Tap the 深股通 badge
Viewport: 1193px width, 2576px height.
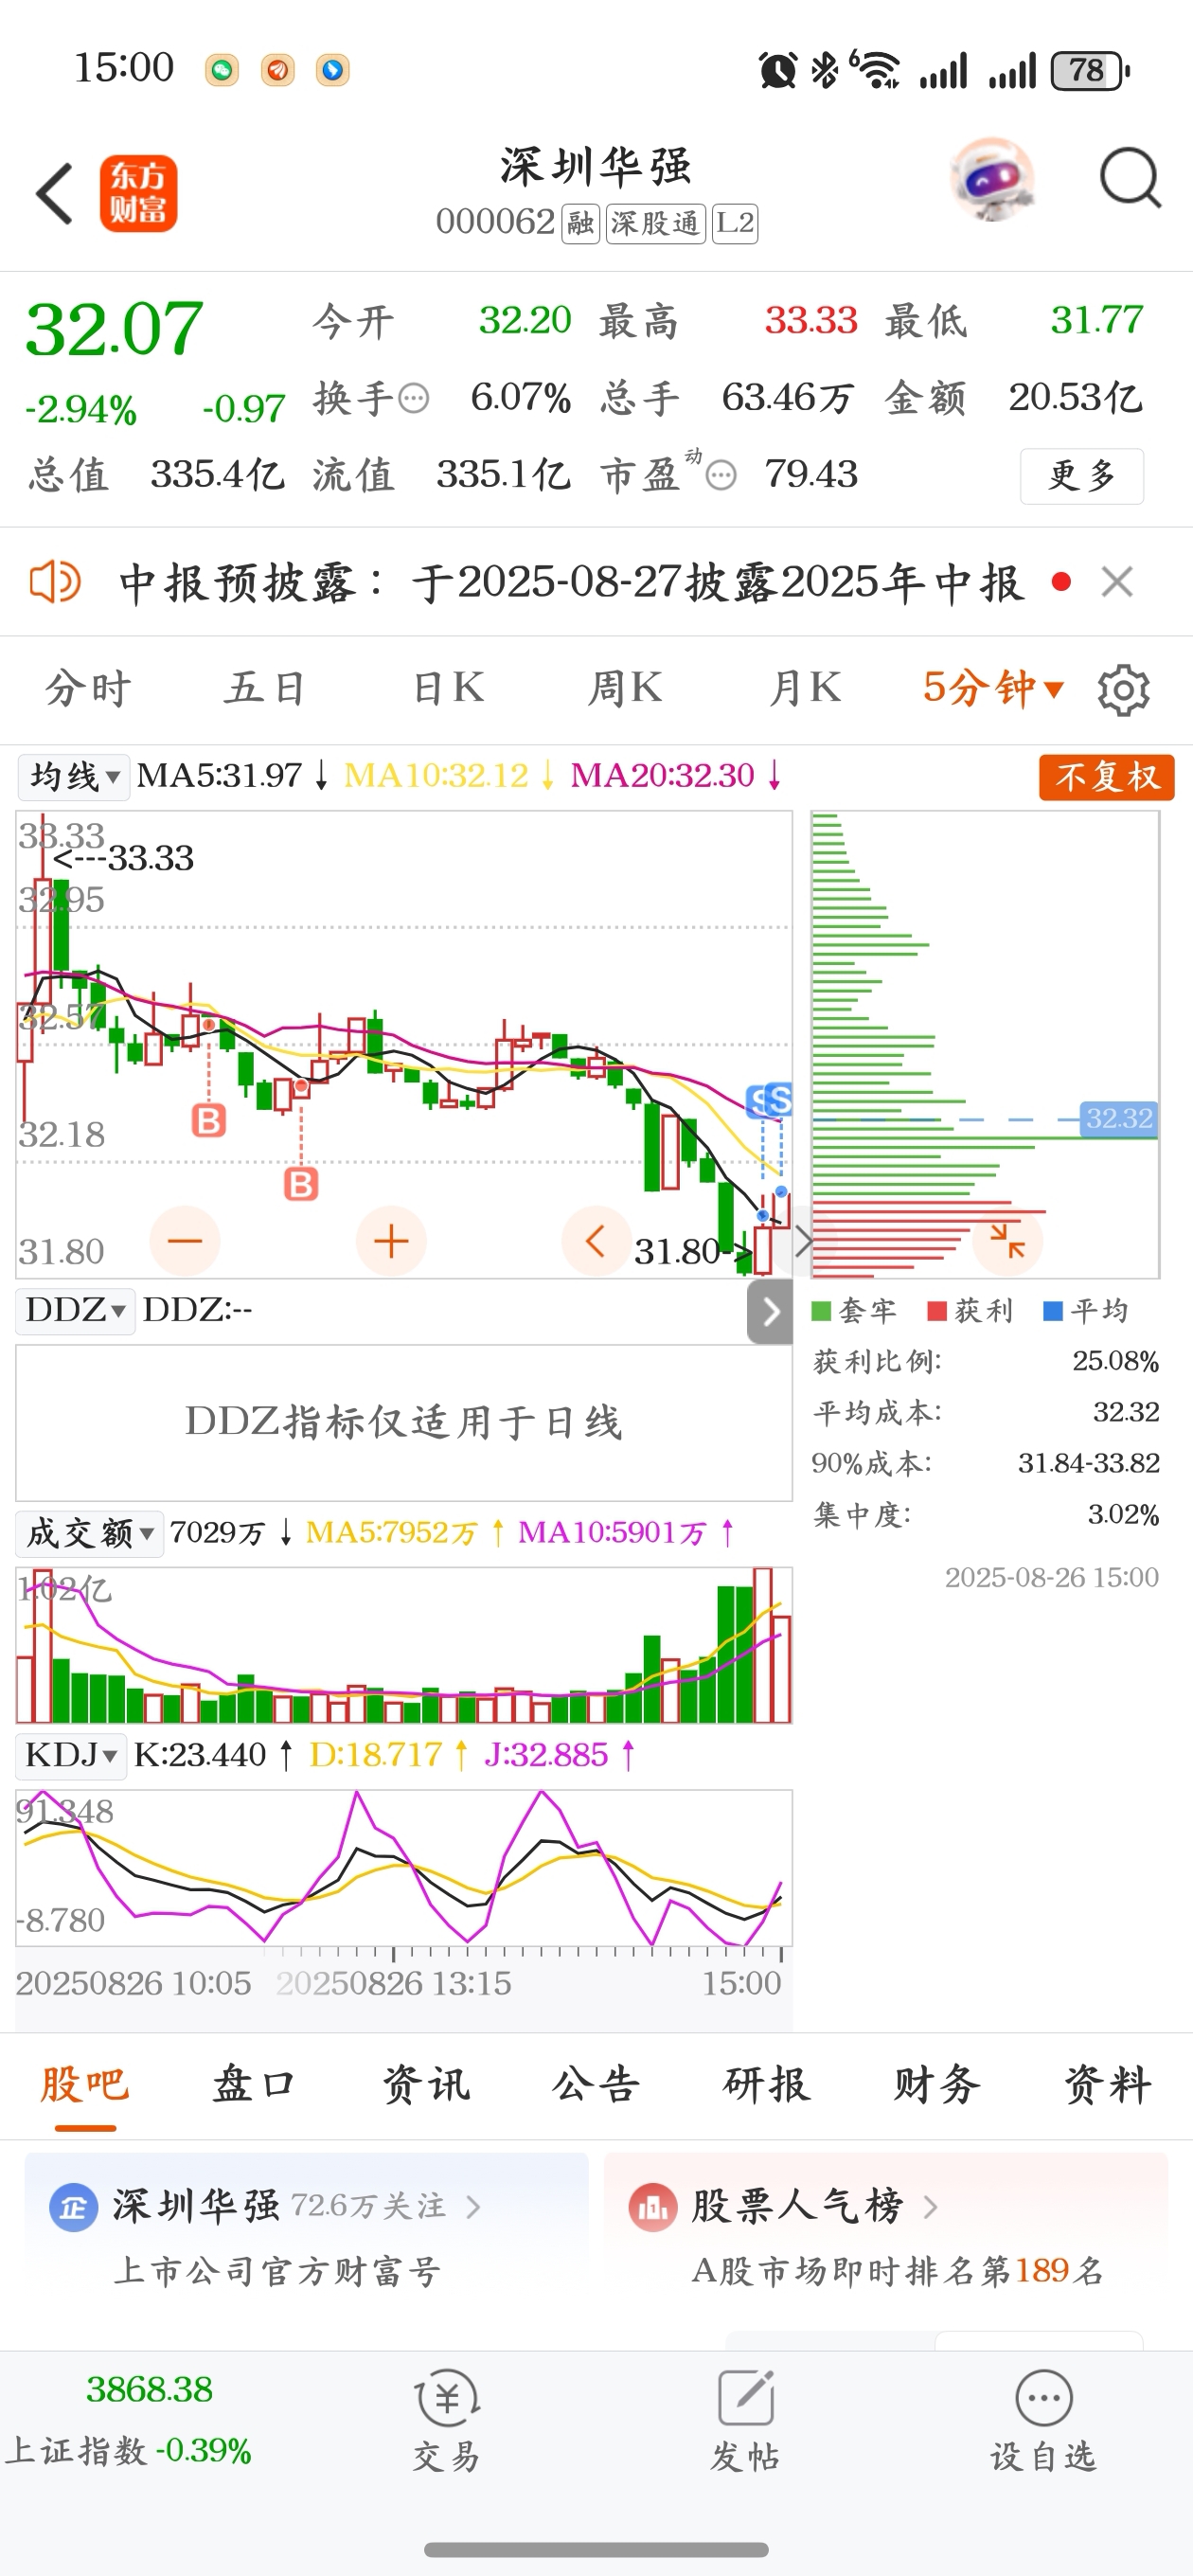(x=656, y=223)
